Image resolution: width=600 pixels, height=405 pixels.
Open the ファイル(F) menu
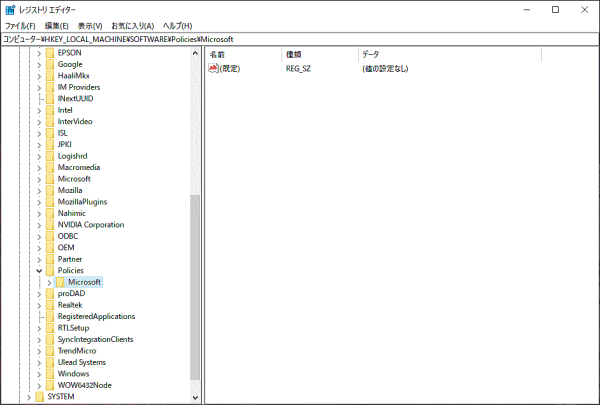point(20,26)
